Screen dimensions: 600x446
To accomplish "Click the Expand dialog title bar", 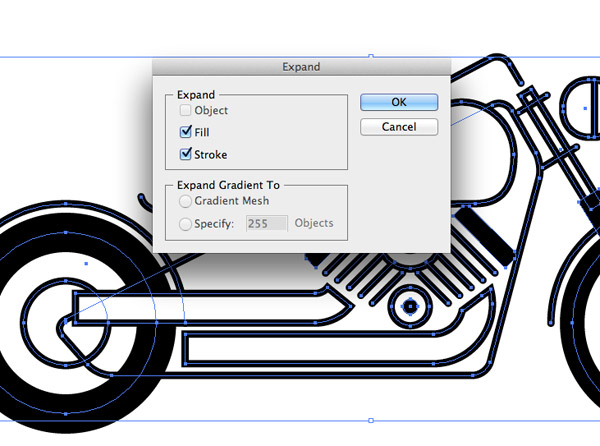I will tap(302, 67).
